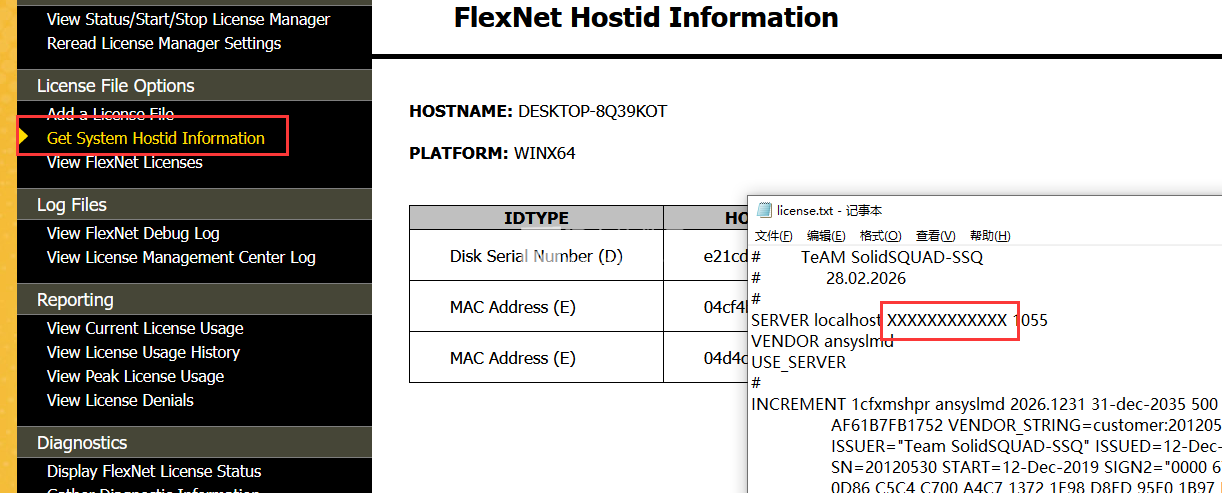Open View License Denials report
The height and width of the screenshot is (493, 1222).
pyautogui.click(x=120, y=400)
